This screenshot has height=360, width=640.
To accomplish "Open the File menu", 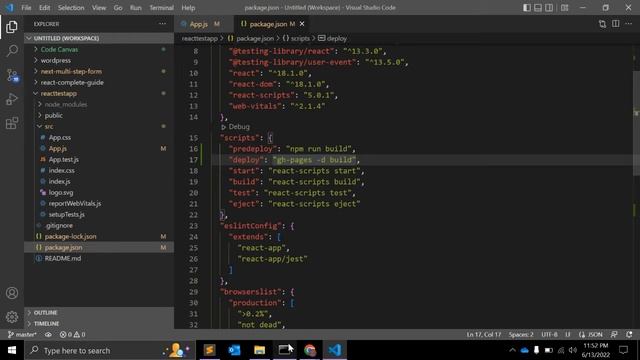I will click(x=26, y=8).
